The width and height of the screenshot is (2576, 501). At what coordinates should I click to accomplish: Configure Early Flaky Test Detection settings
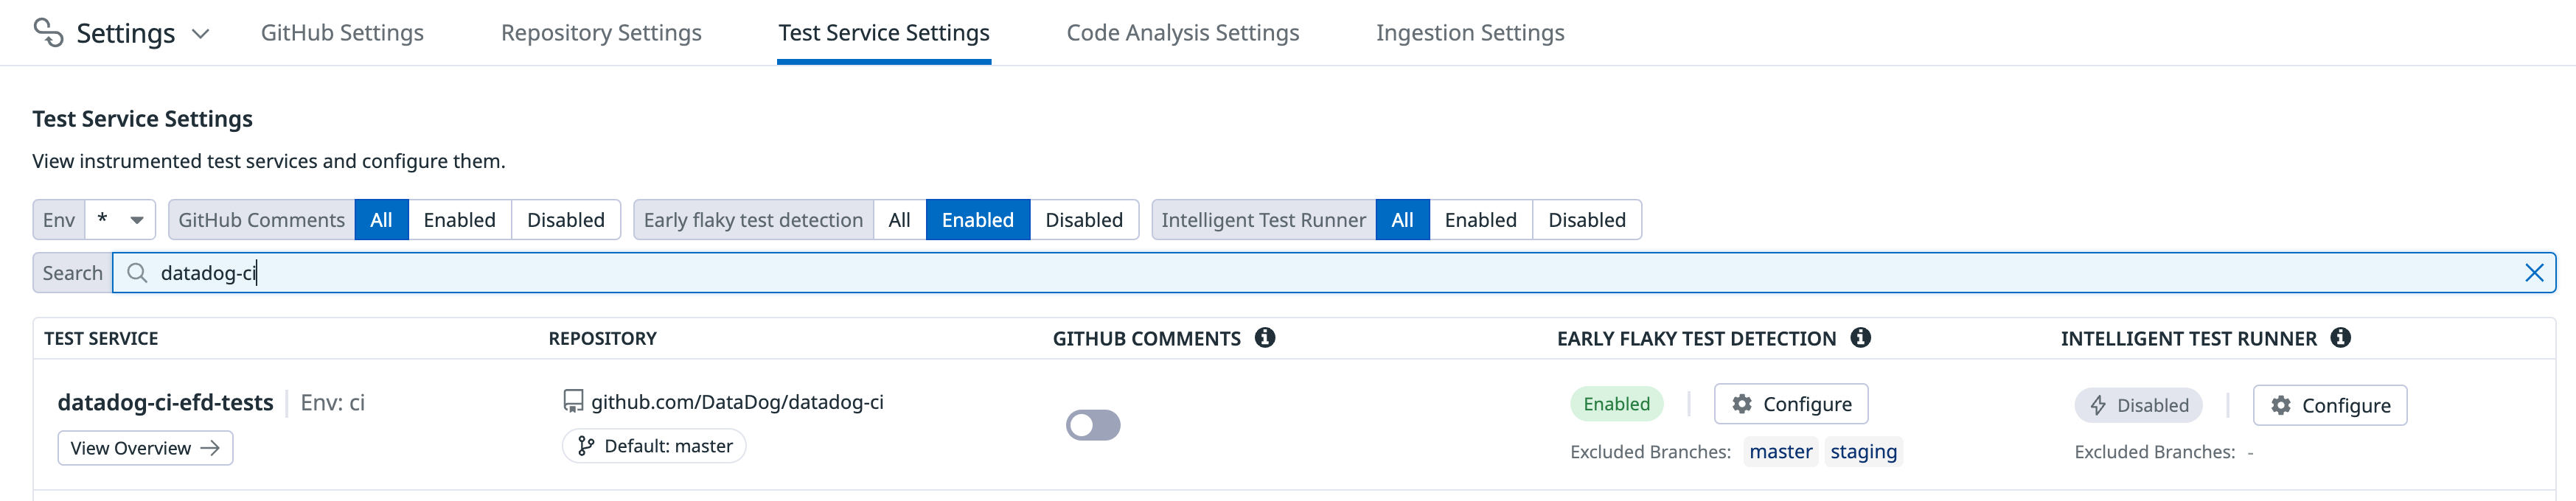(x=1791, y=404)
